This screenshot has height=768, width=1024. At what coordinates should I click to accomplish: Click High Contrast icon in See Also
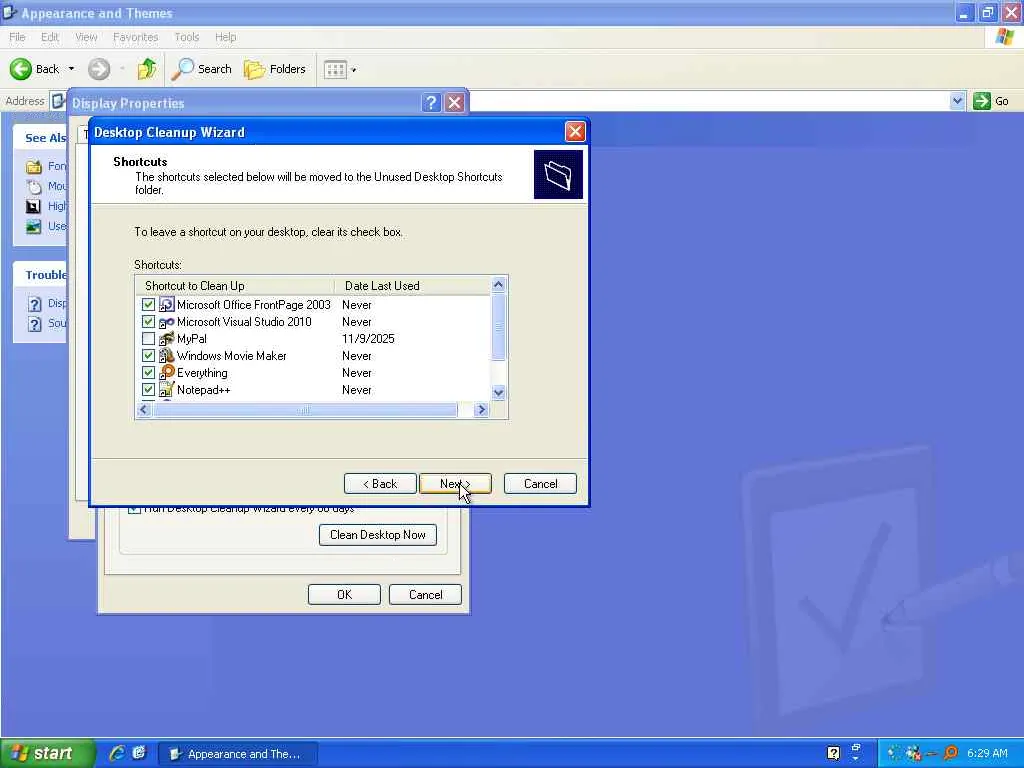click(x=33, y=206)
